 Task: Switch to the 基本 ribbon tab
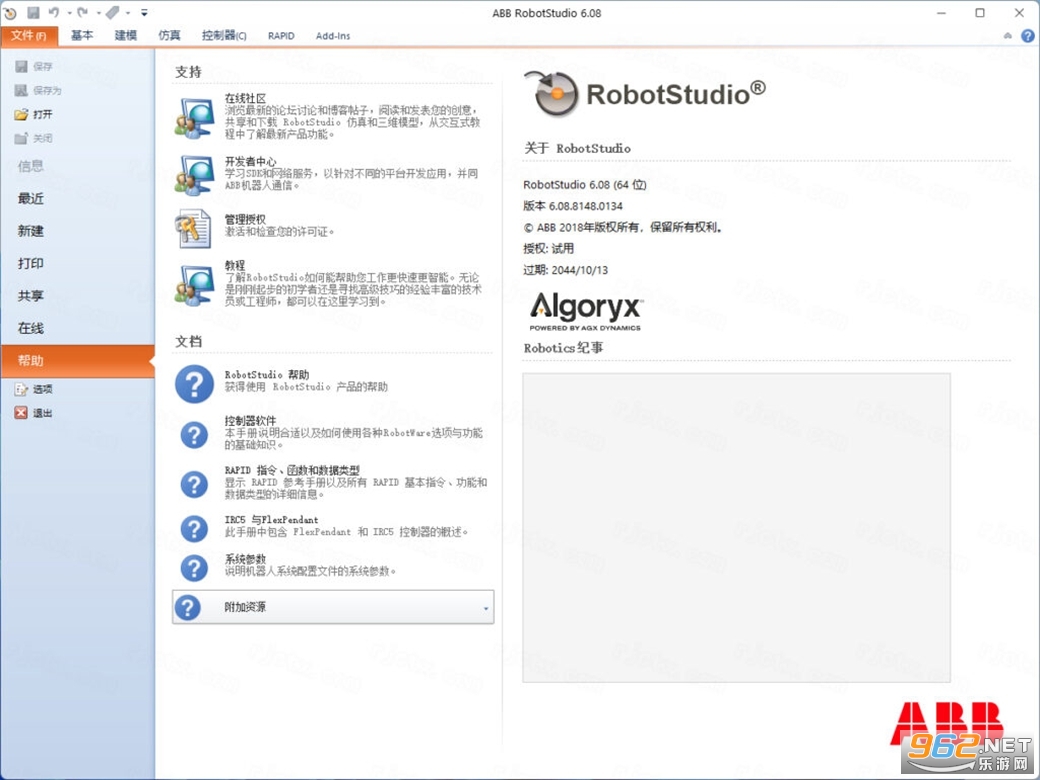click(x=82, y=36)
